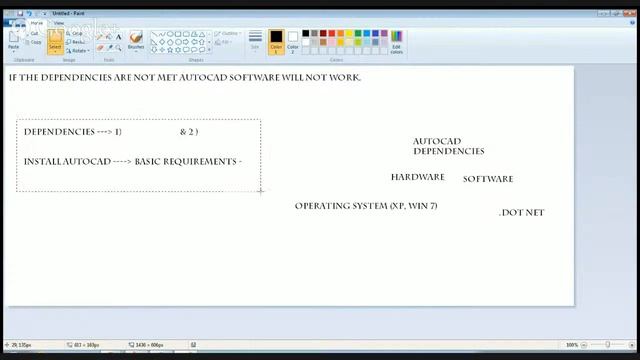Select the Rounded rectangle shape
The image size is (640, 360).
186,34
